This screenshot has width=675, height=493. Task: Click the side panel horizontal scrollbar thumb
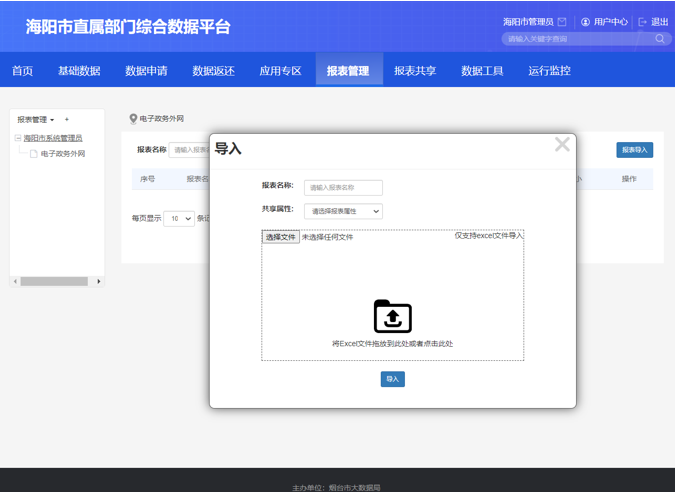click(x=54, y=281)
